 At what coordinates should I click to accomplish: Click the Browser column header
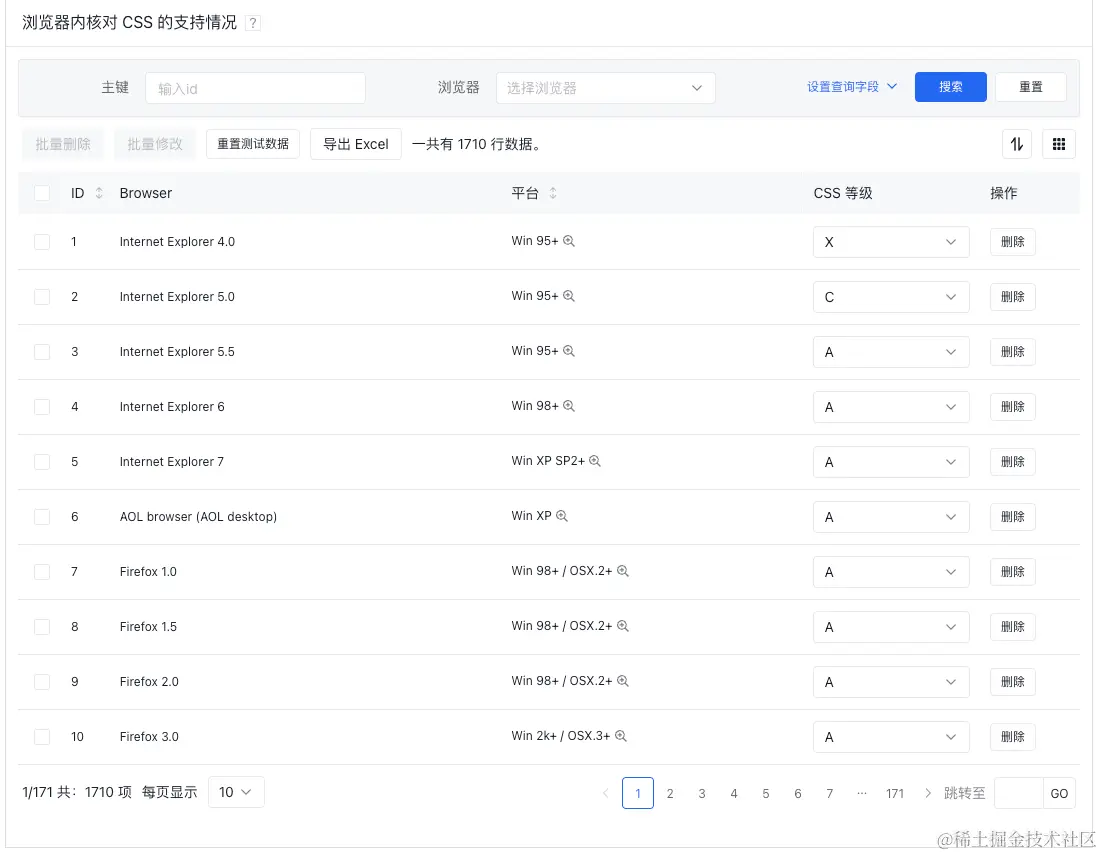(x=146, y=193)
